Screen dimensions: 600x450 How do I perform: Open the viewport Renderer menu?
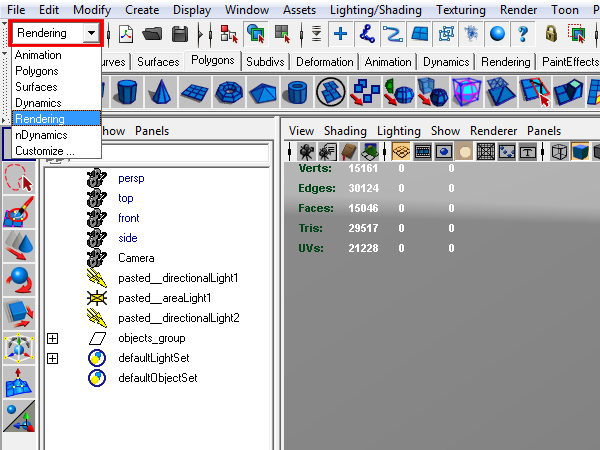(x=493, y=131)
